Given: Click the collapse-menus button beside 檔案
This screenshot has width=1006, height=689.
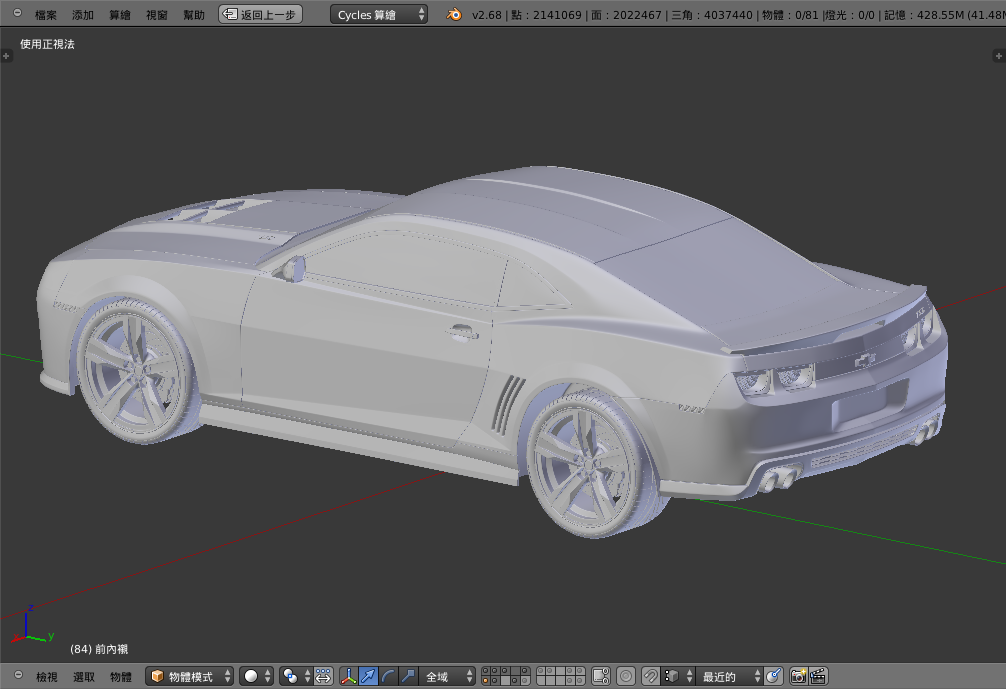Looking at the screenshot, I should point(17,14).
